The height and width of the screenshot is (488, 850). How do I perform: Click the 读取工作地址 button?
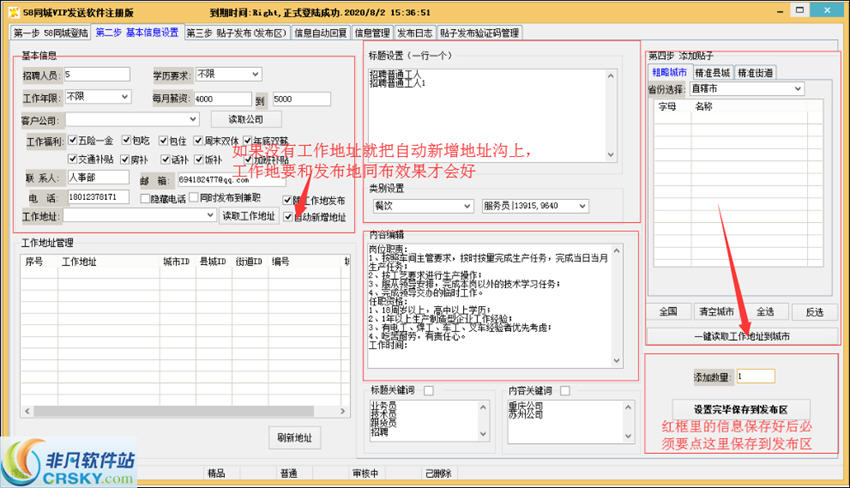(249, 216)
